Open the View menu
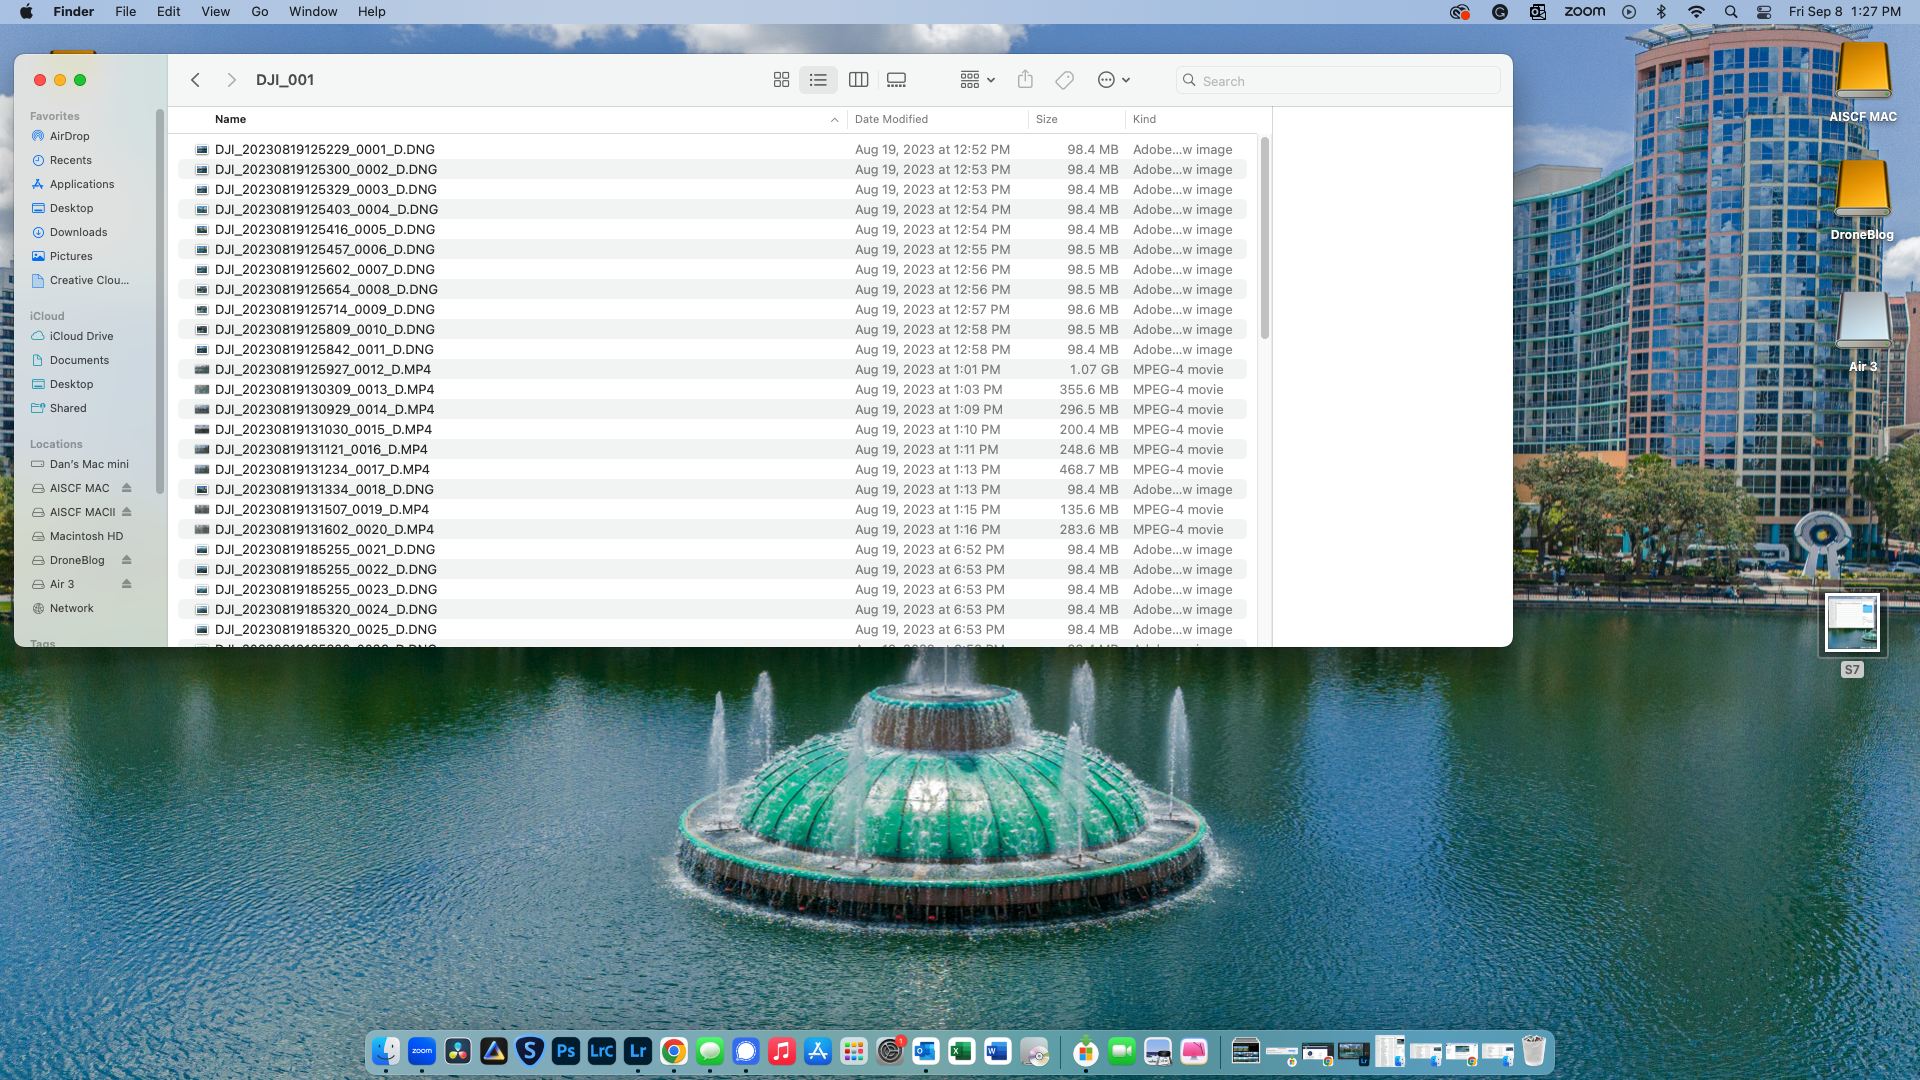Image resolution: width=1920 pixels, height=1080 pixels. (x=215, y=12)
